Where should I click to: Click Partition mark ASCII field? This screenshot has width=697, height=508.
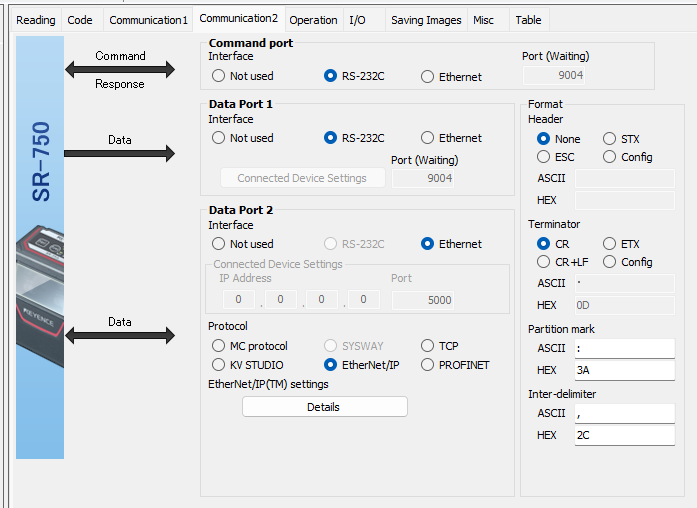click(625, 348)
